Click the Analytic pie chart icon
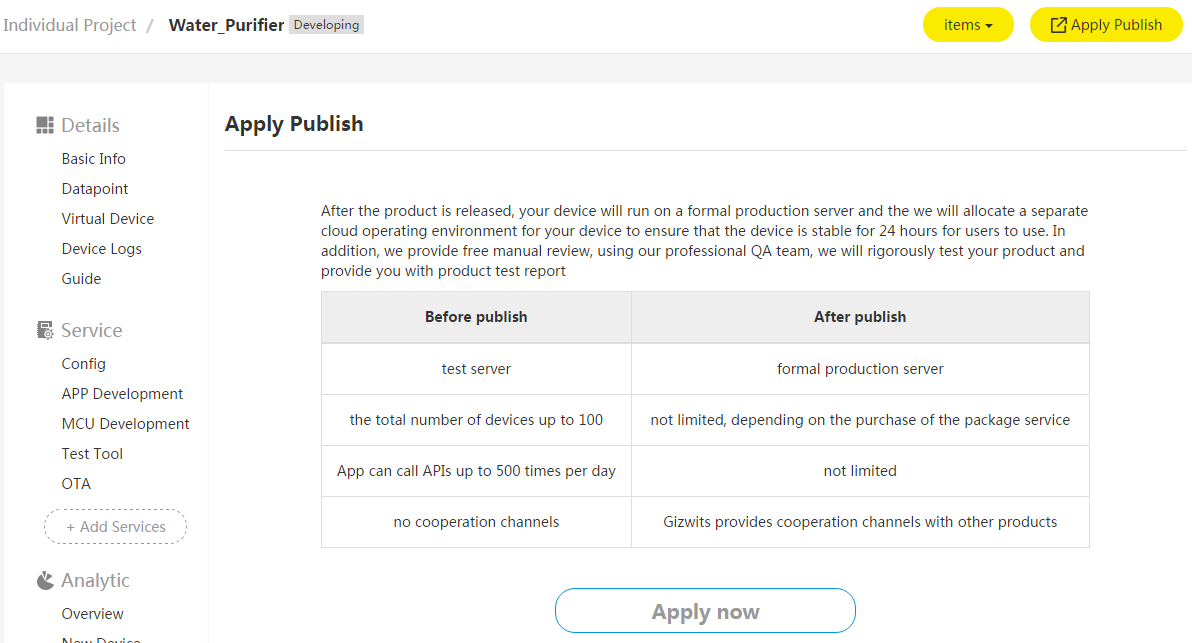The width and height of the screenshot is (1192, 643). [44, 579]
